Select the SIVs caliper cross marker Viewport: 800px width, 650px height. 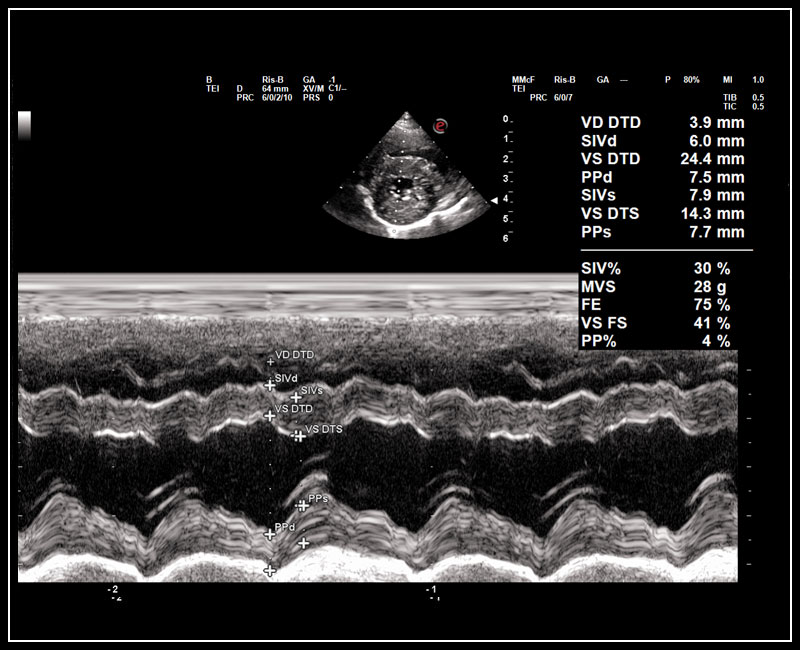296,397
